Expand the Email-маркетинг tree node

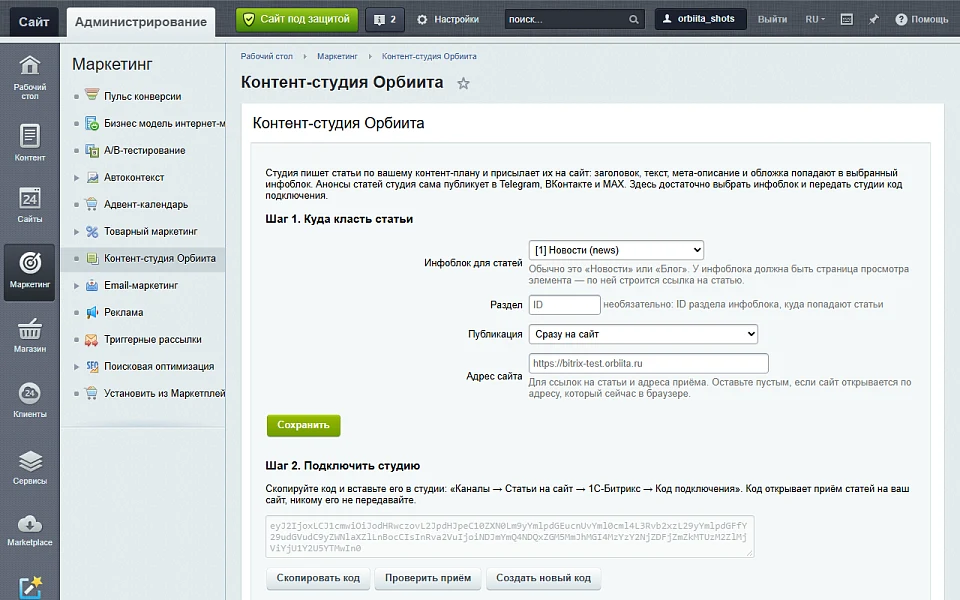click(77, 285)
